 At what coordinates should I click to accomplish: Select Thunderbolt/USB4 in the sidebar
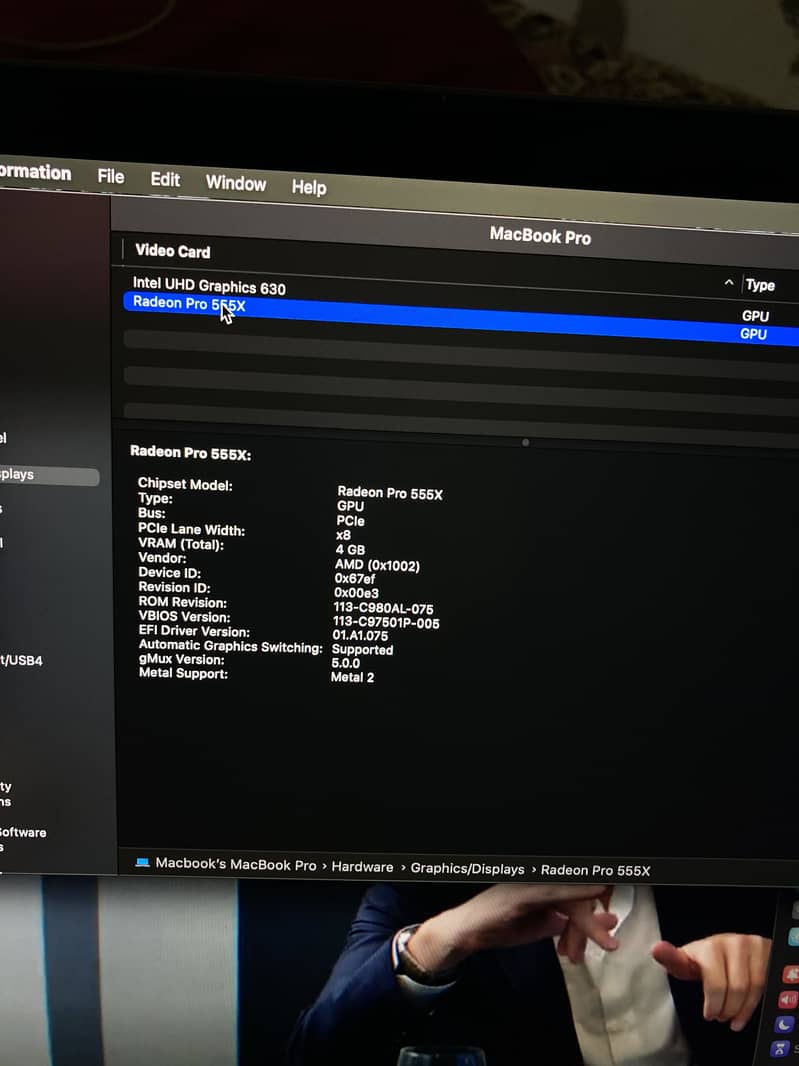(x=21, y=660)
